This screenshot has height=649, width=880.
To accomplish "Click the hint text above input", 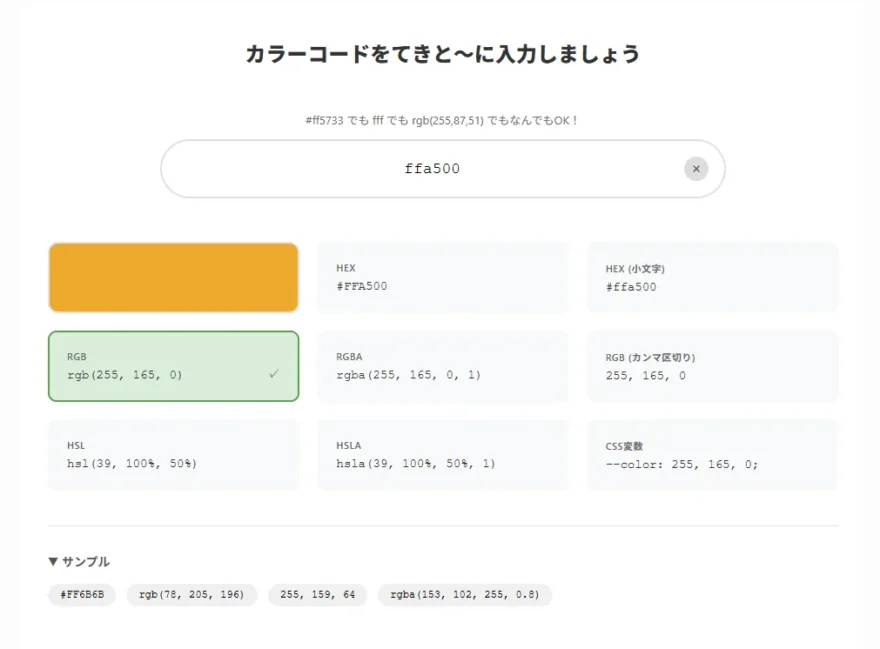I will click(442, 120).
